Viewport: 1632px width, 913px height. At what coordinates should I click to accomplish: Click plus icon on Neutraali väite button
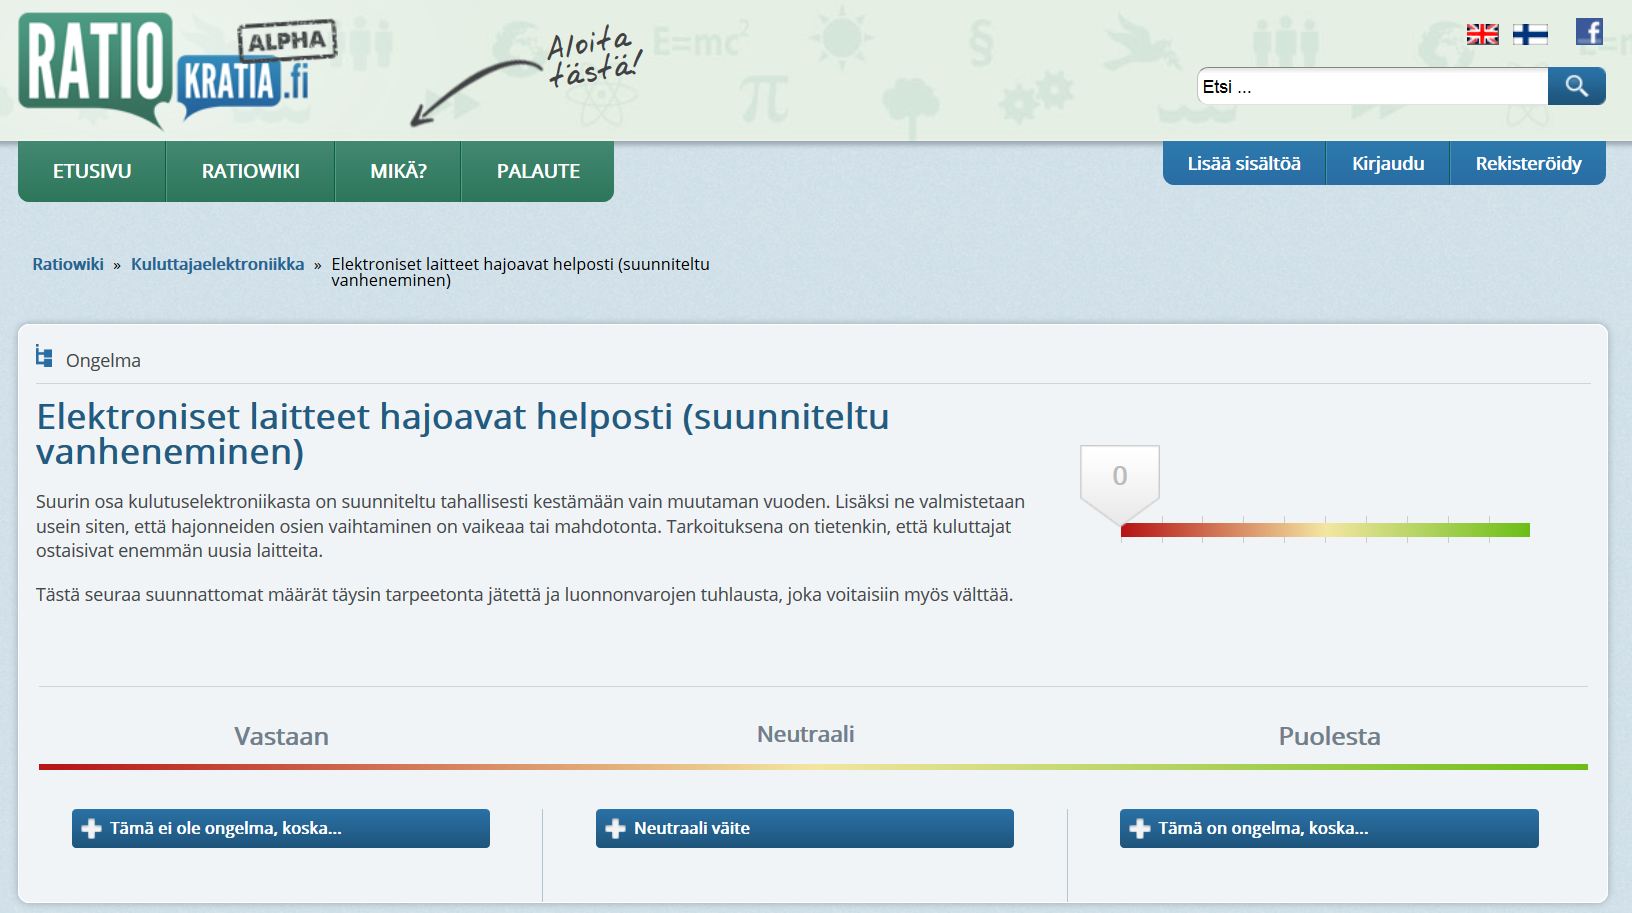(x=615, y=829)
